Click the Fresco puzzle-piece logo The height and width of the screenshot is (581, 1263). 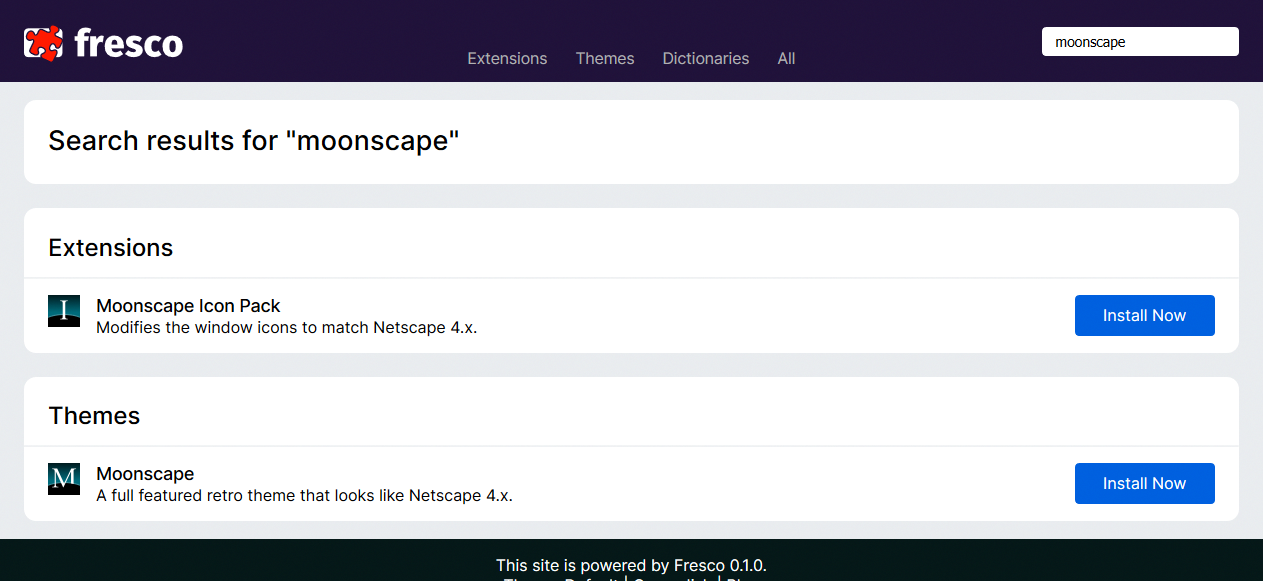pos(42,40)
